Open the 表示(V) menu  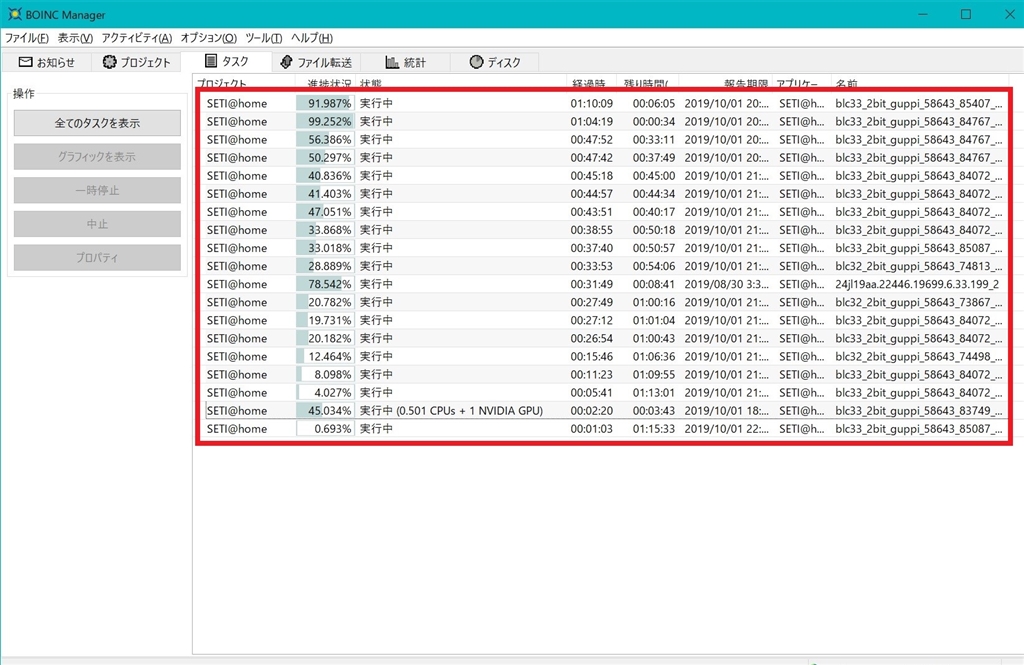pos(75,38)
